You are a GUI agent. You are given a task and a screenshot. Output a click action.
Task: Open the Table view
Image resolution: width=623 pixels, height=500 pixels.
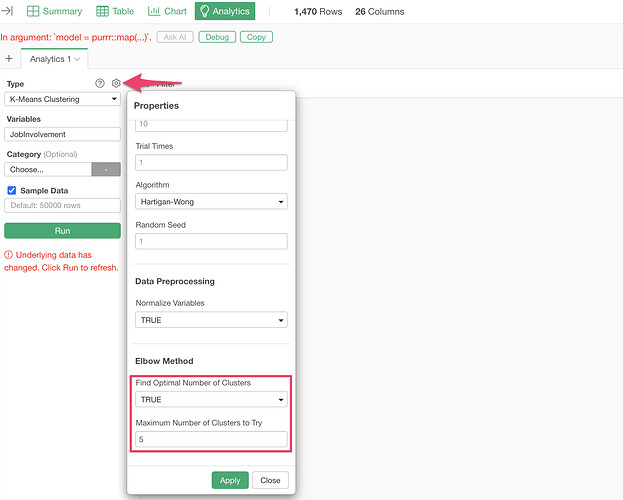pos(116,11)
